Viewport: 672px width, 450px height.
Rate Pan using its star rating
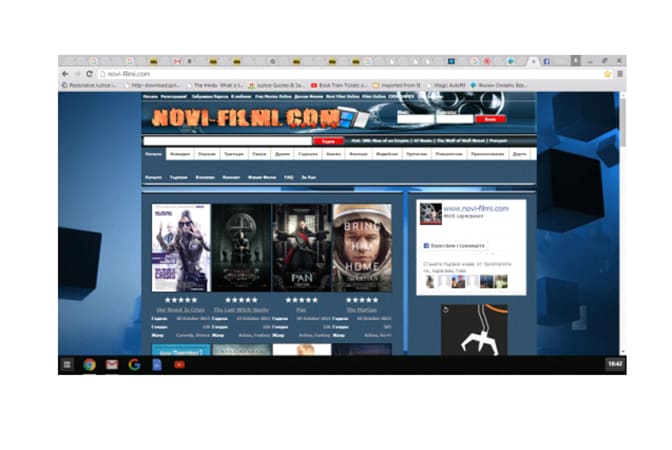[302, 300]
